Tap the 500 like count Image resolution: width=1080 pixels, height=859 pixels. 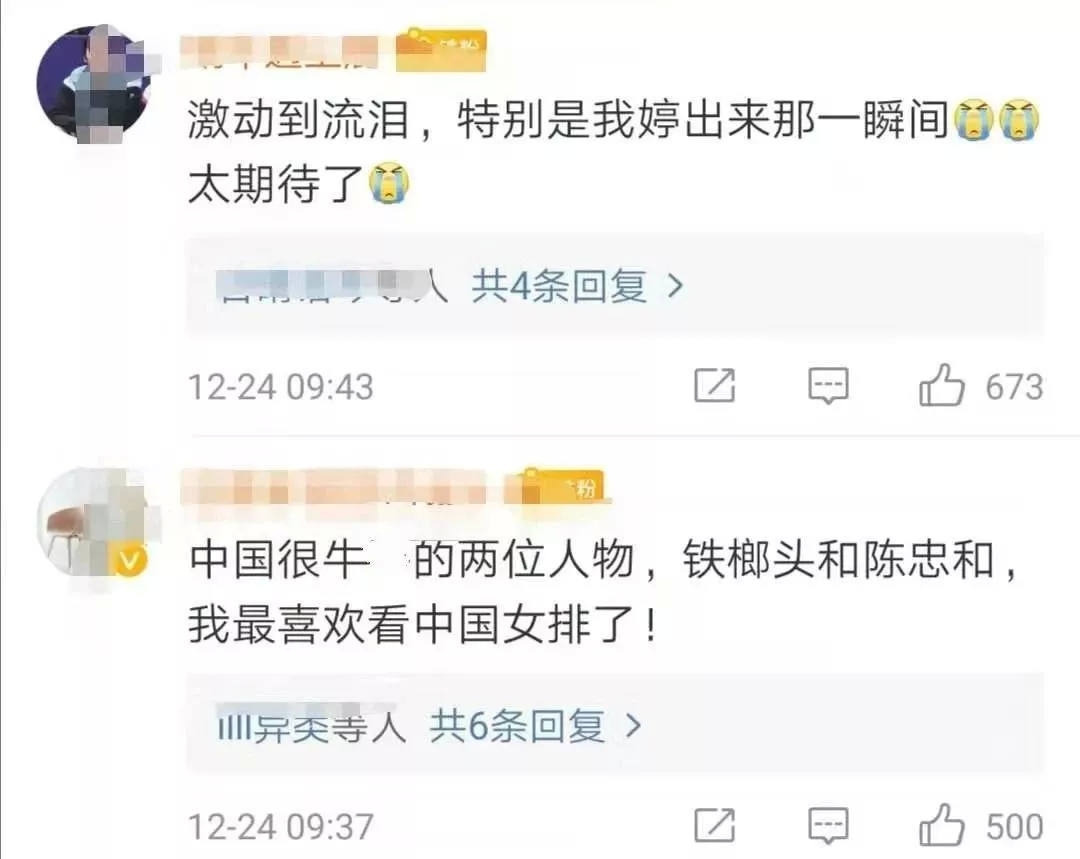click(x=1015, y=826)
